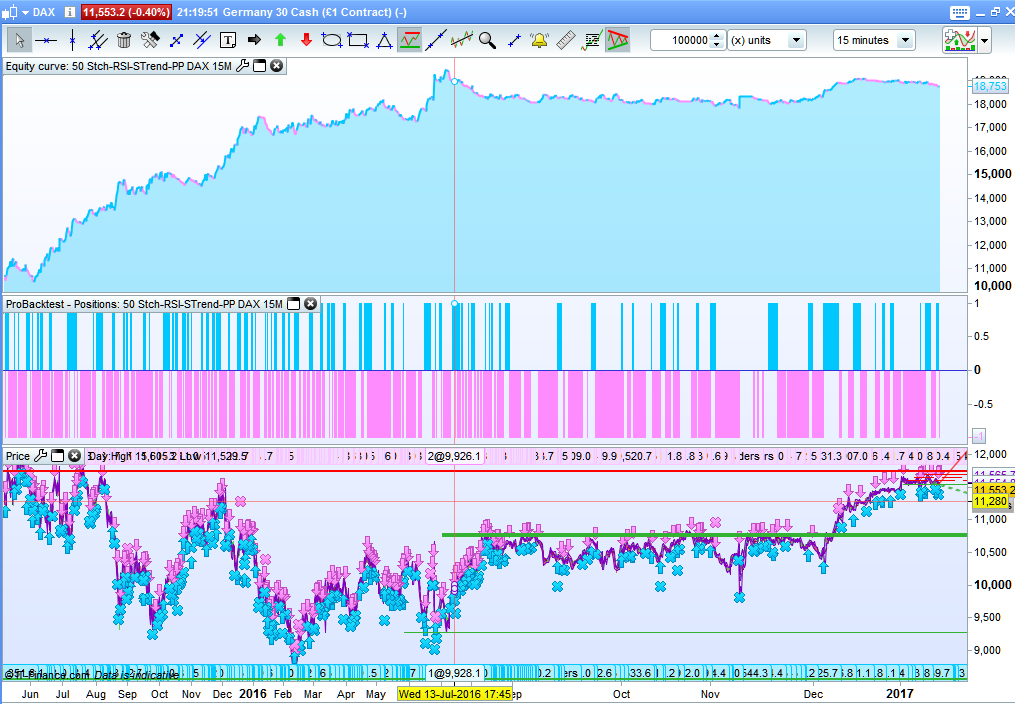
Task: Select the thick green horizontal line
Action: (704, 535)
